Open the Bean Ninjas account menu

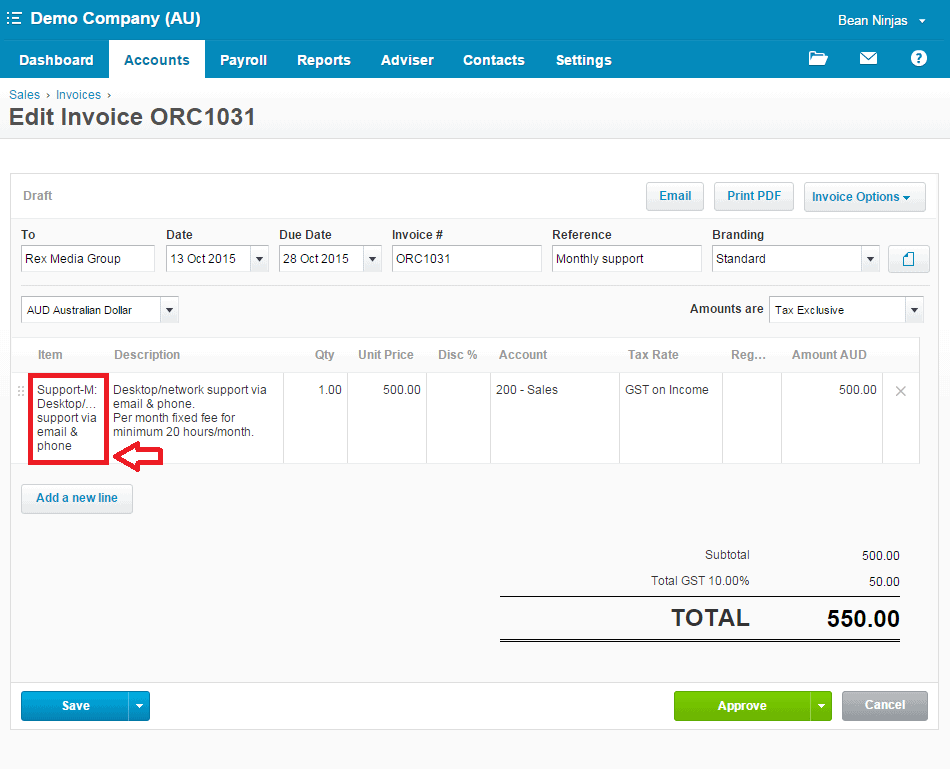click(875, 19)
